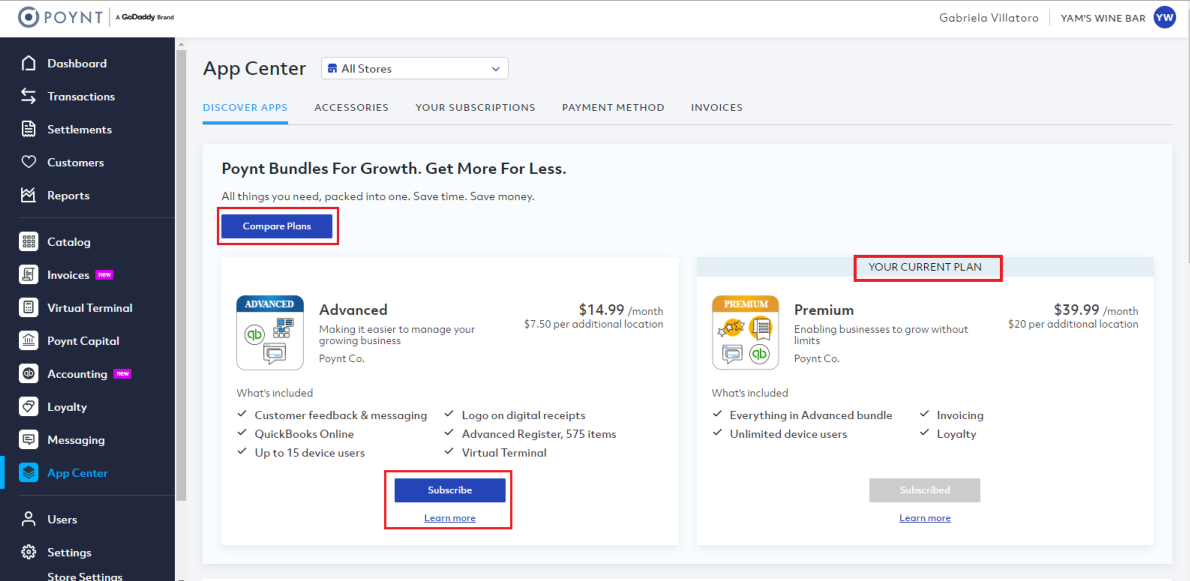
Task: Open the Payment Method tab
Action: tap(613, 108)
